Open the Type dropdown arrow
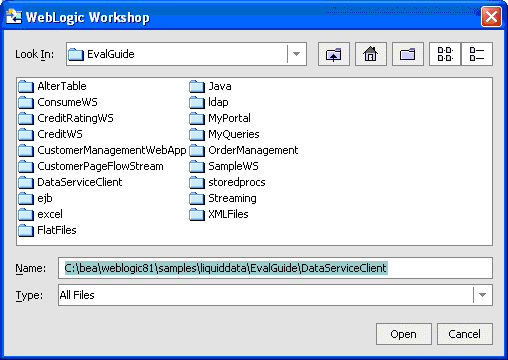508x360 pixels. (482, 295)
